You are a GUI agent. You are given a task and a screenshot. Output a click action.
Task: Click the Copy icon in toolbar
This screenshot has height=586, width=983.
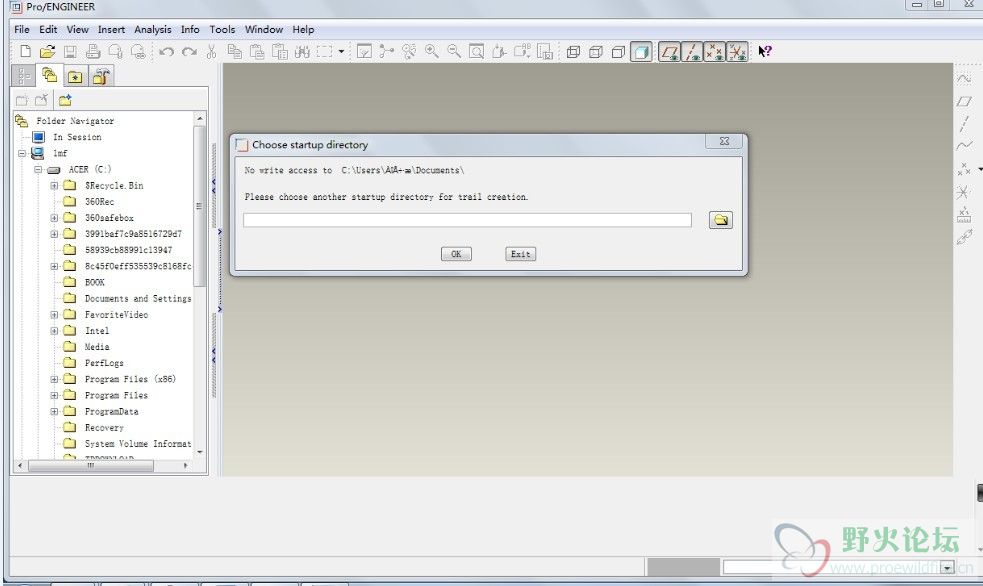click(x=234, y=51)
